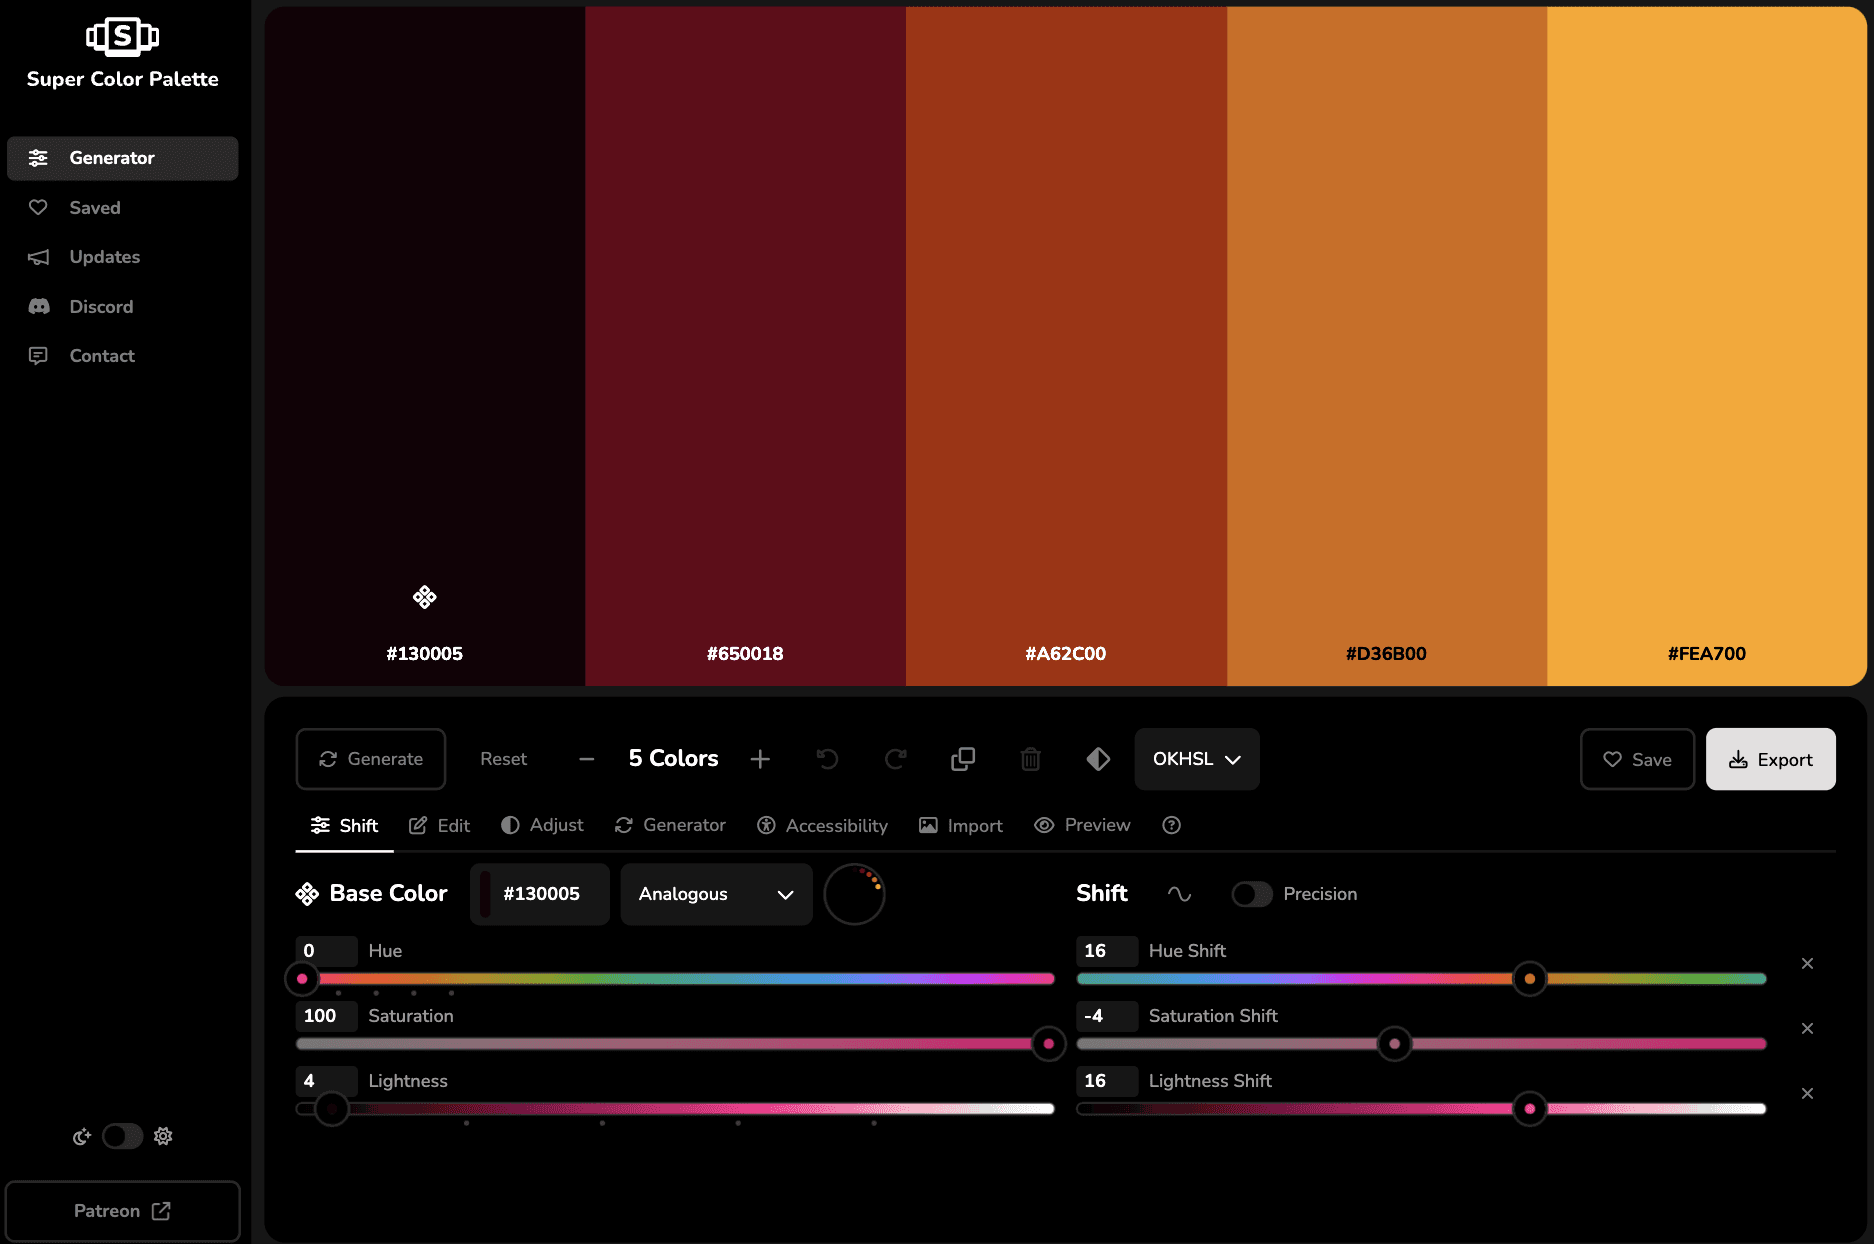
Task: Click the Reset button
Action: (x=503, y=759)
